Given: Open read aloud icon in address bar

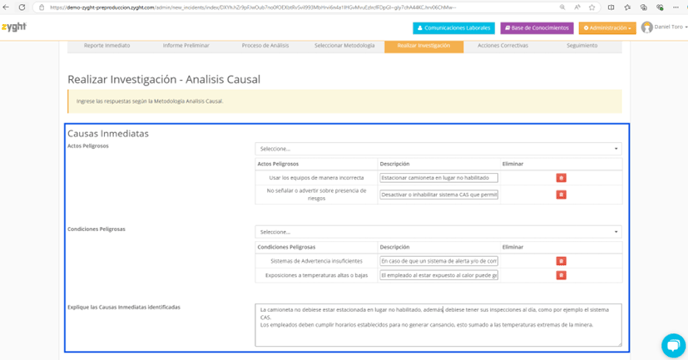Looking at the screenshot, I should coord(577,7).
